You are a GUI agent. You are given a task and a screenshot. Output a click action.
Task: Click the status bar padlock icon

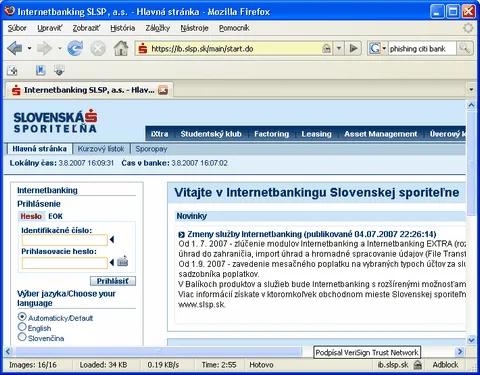(x=418, y=365)
